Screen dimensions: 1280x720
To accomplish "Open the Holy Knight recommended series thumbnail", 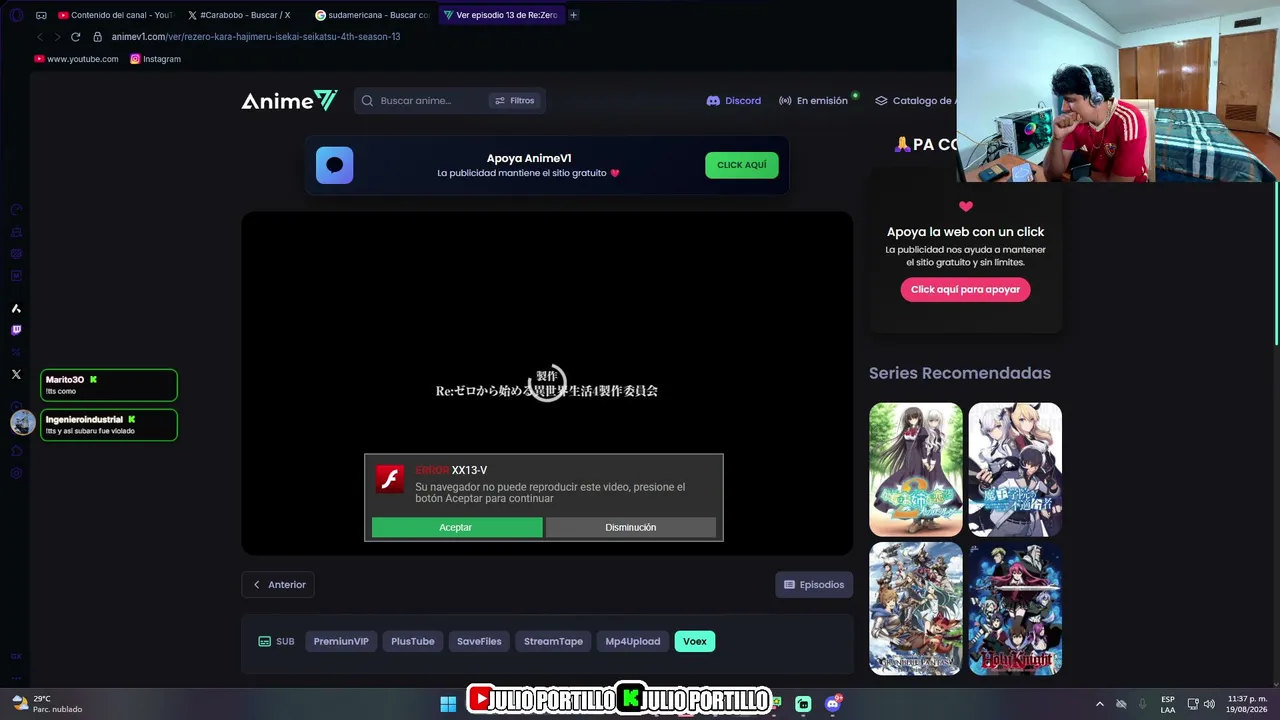I will (x=1015, y=608).
